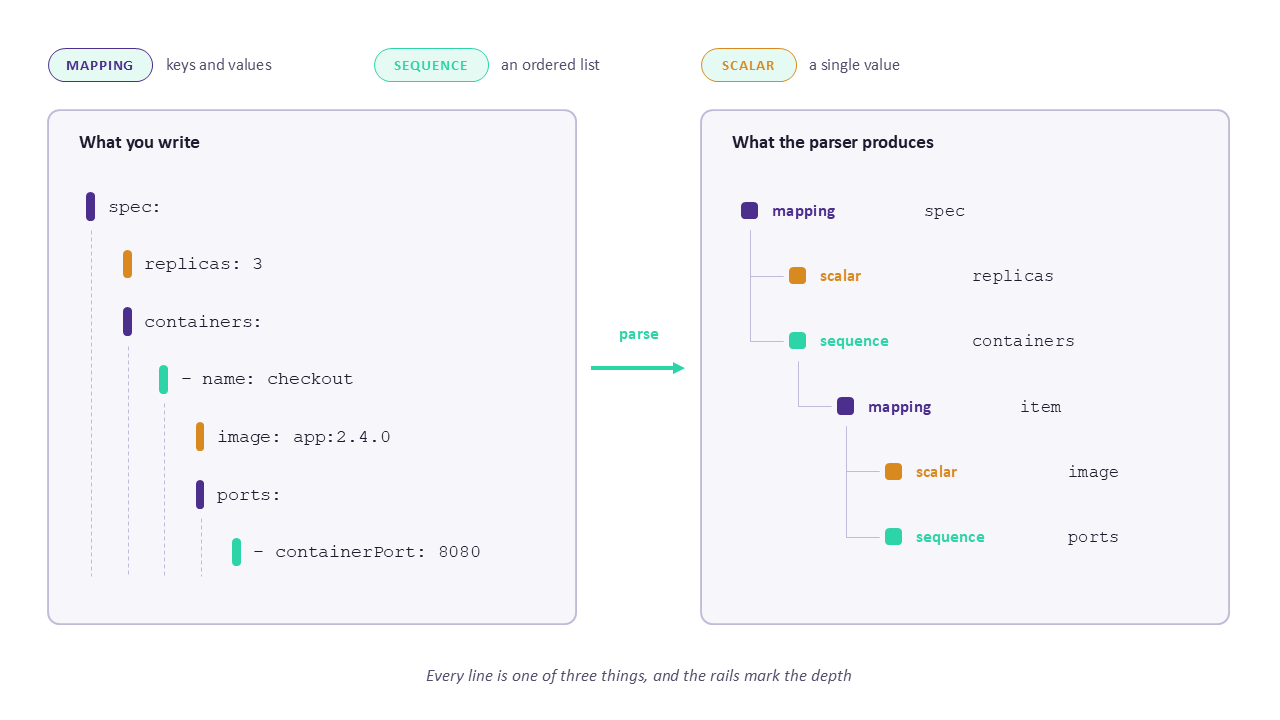Click the green marker before containerPort: 8080
Viewport: 1280px width, 720px height.
click(236, 552)
